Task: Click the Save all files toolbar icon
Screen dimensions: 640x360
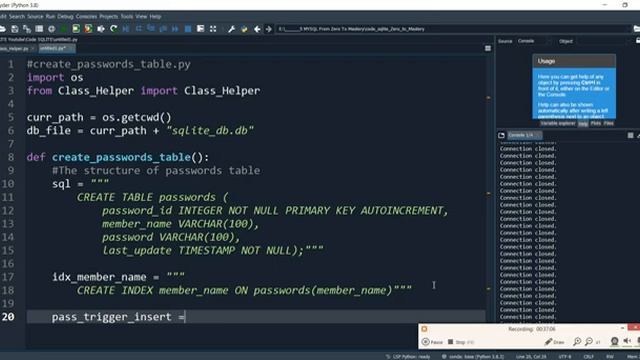Action: click(x=27, y=29)
